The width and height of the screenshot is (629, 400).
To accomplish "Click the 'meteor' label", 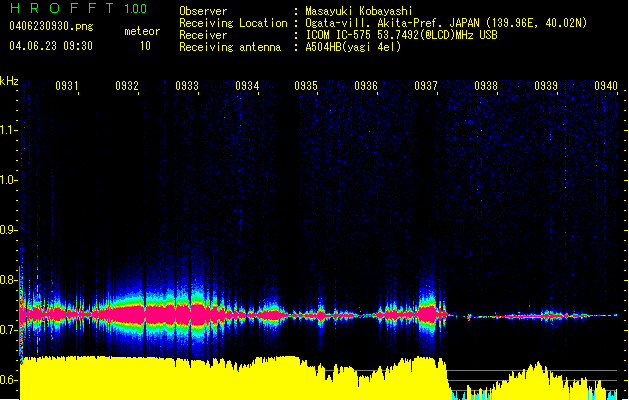I will 142,31.
